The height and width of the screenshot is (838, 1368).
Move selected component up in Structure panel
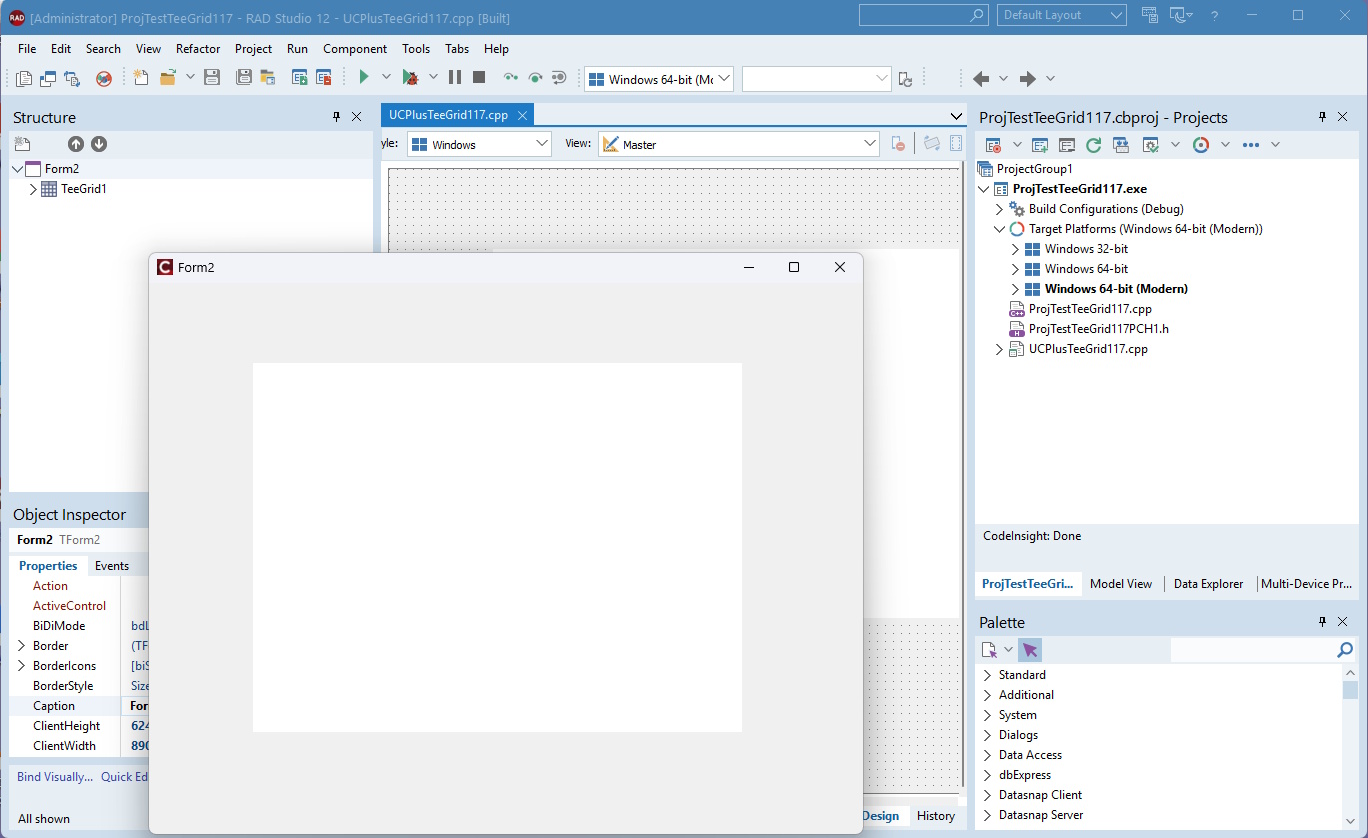pyautogui.click(x=76, y=144)
